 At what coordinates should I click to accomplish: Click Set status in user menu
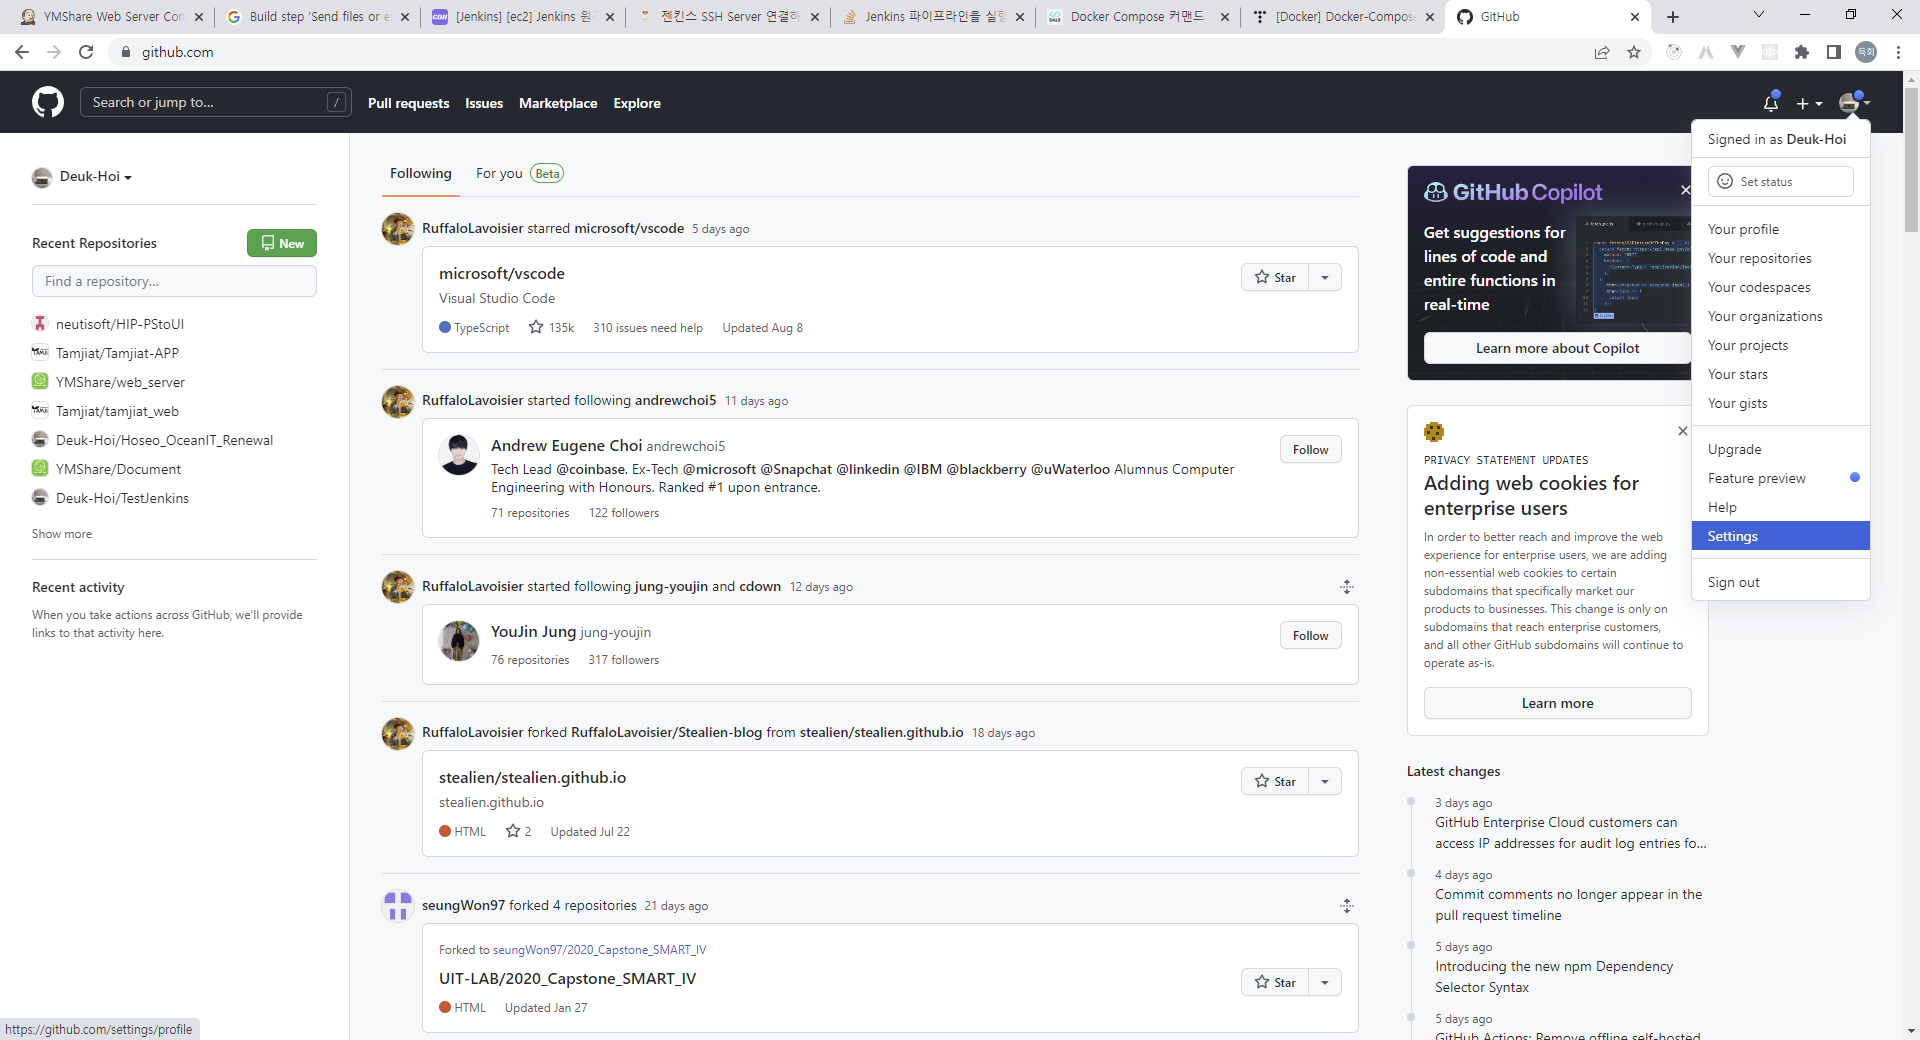point(1780,181)
